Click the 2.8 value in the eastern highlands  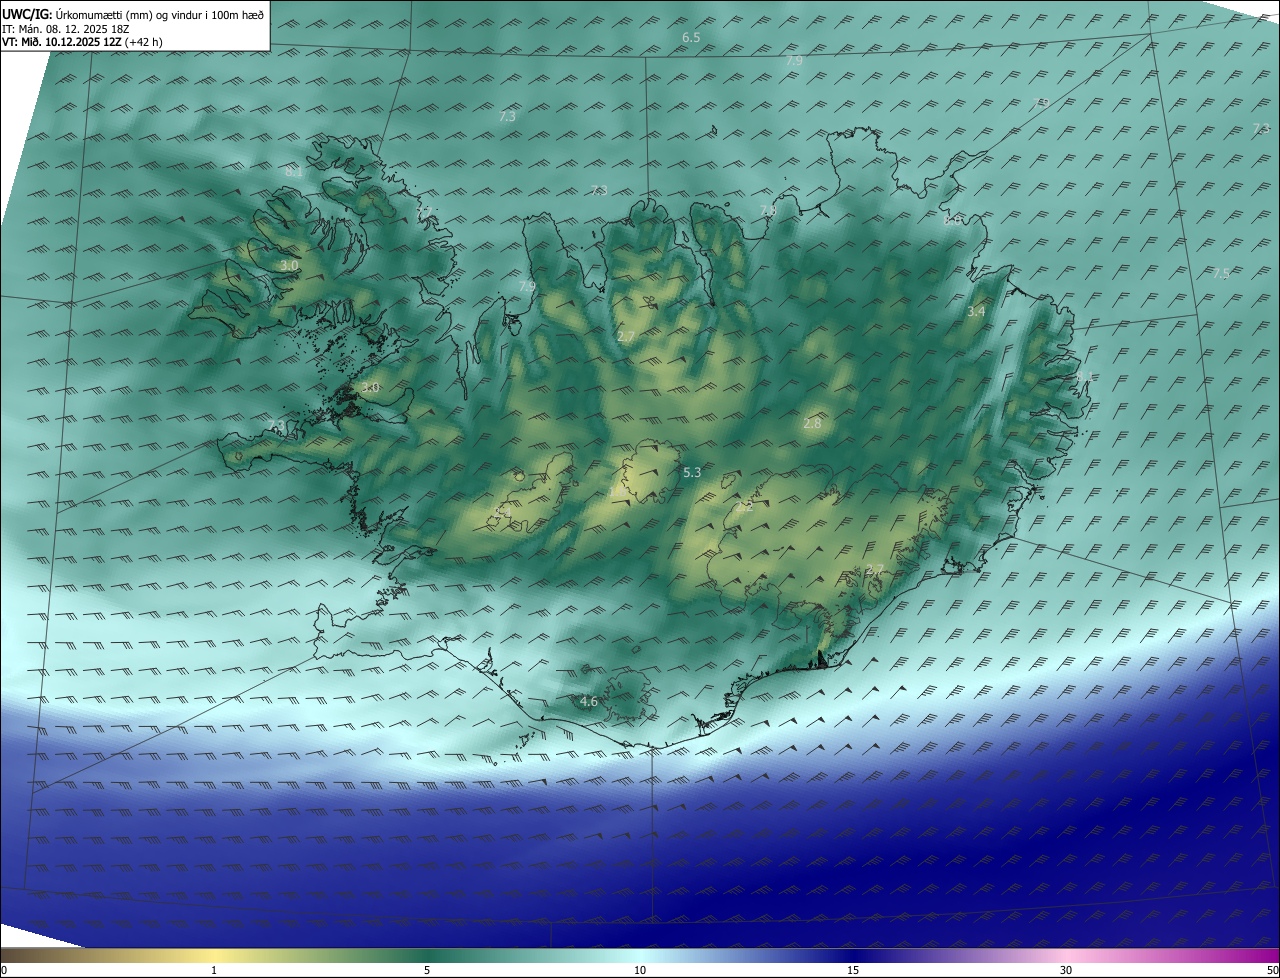pos(812,424)
